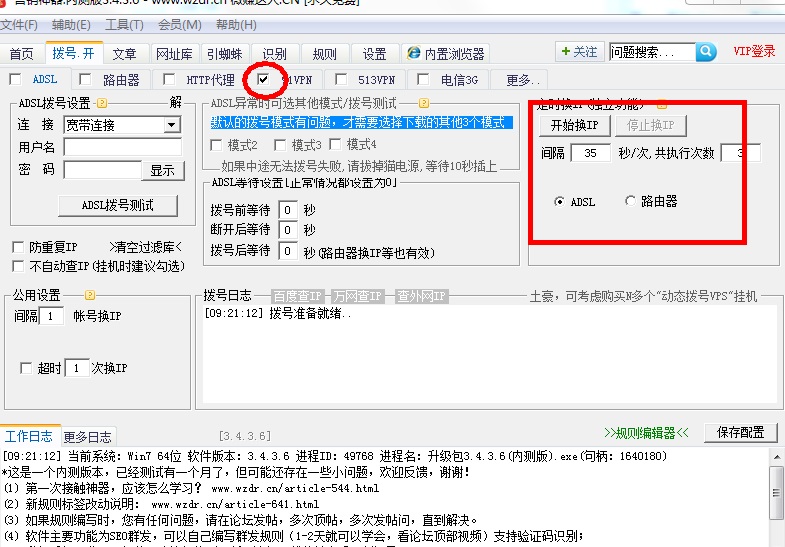Click the 用户名 input field

tap(122, 148)
